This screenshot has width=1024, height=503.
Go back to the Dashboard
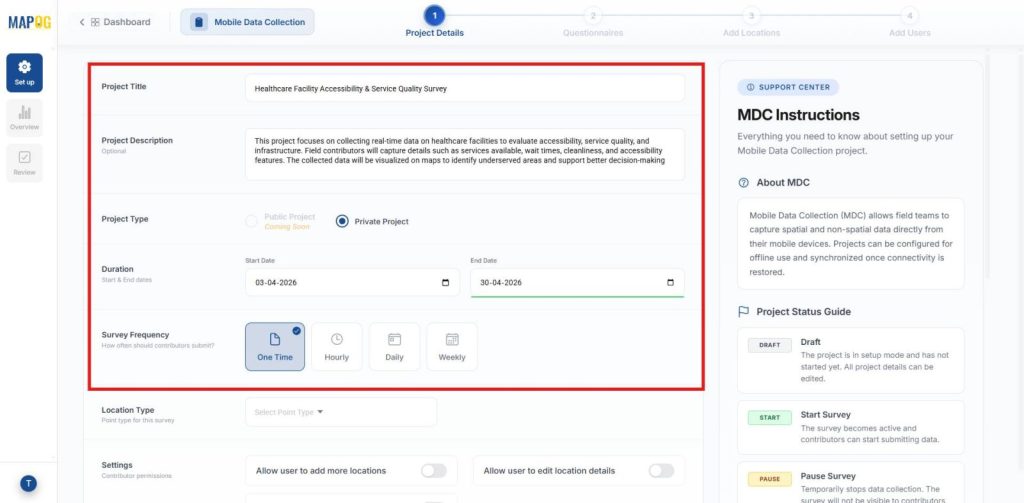[115, 22]
